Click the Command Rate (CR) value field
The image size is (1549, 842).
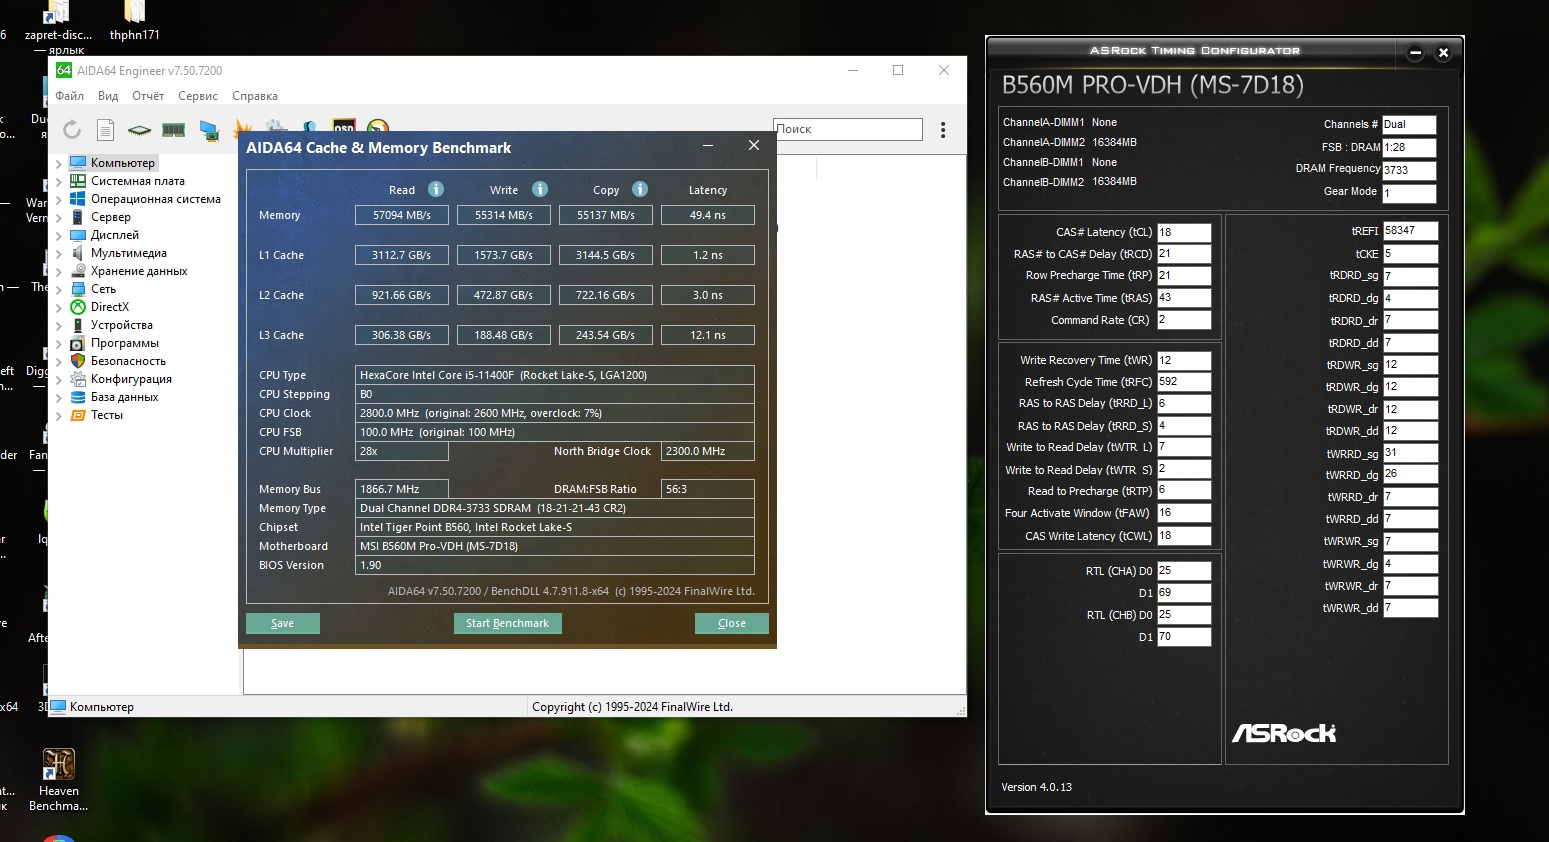[x=1184, y=320]
